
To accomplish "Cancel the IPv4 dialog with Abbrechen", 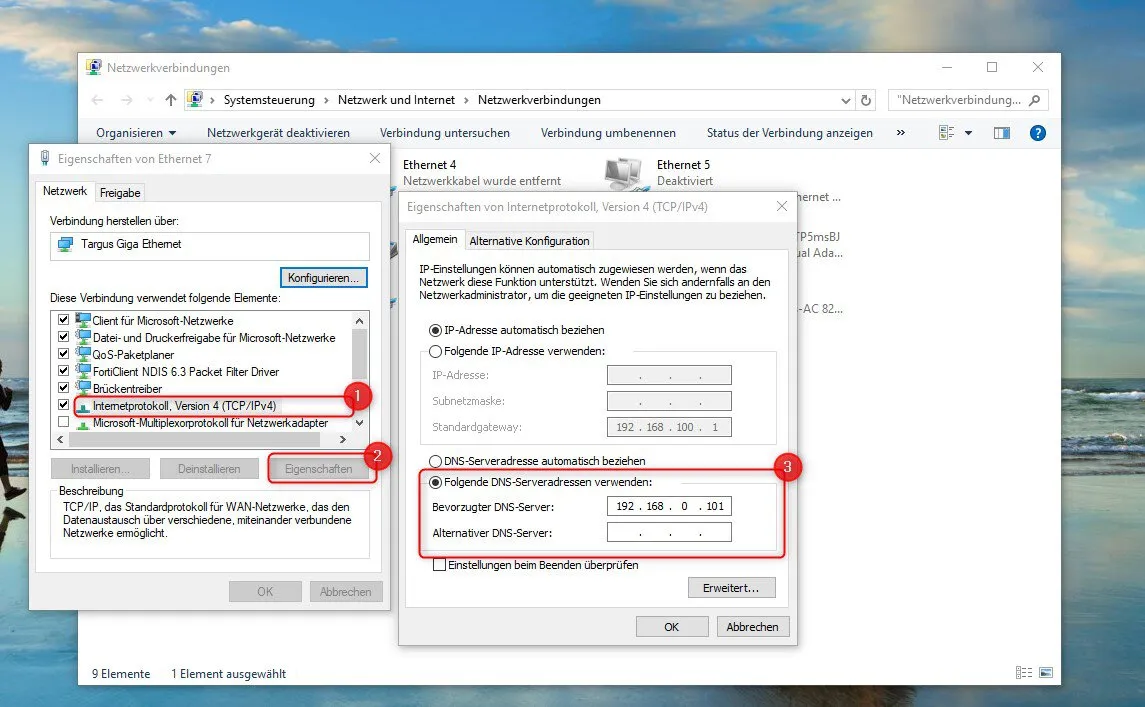I will tap(752, 627).
